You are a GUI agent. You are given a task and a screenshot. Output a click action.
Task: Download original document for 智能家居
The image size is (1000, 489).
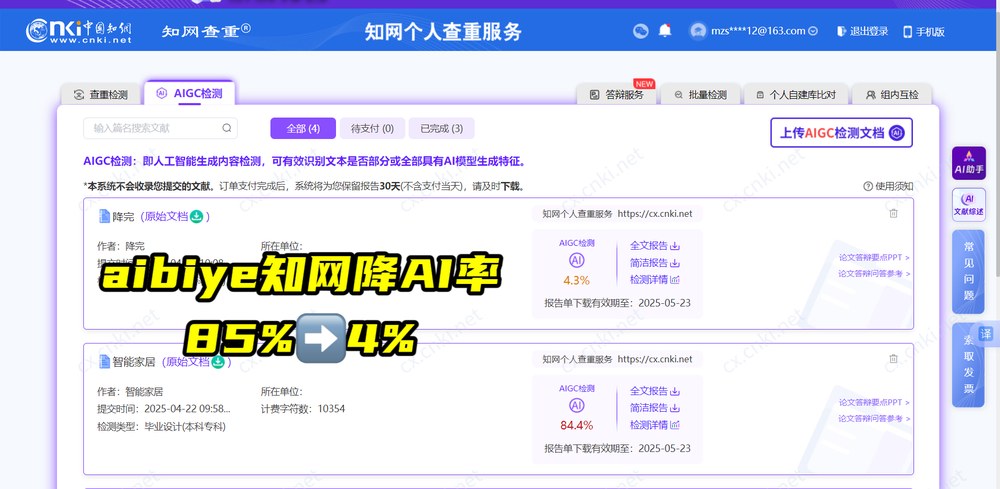[218, 362]
